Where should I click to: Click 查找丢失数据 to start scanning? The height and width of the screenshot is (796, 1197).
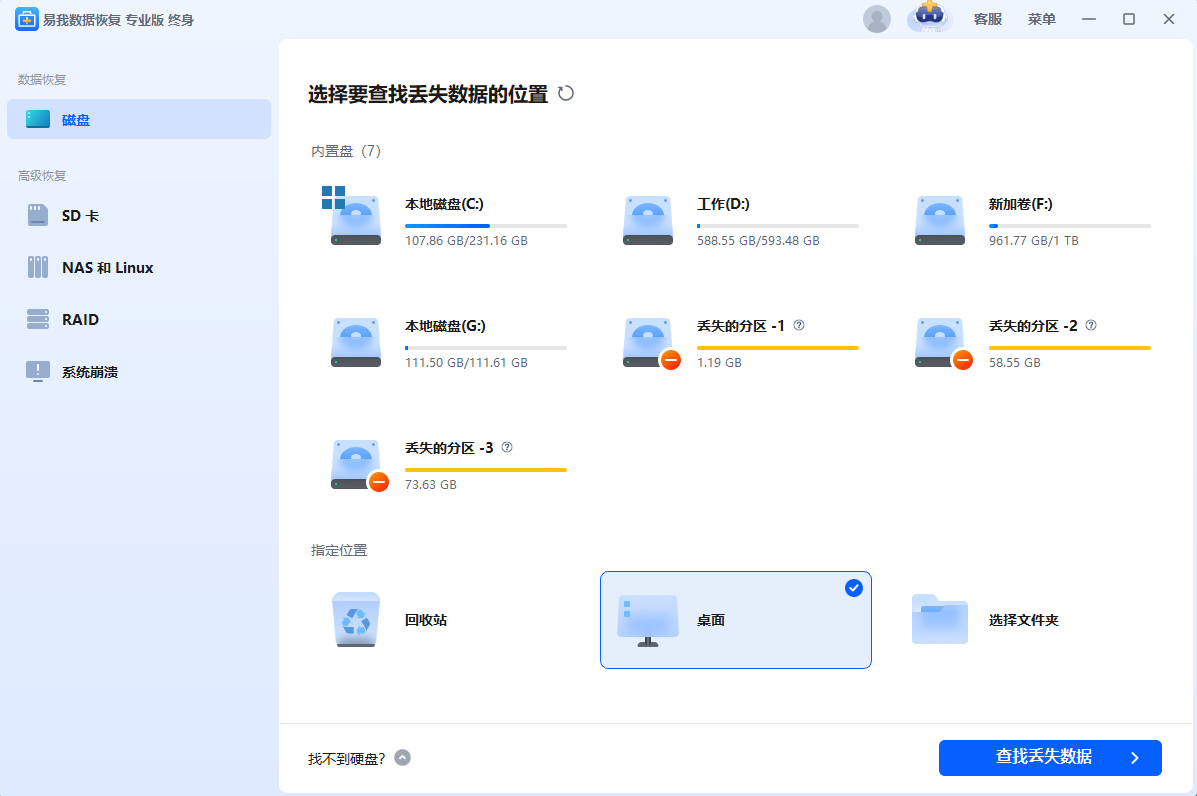pos(1049,758)
